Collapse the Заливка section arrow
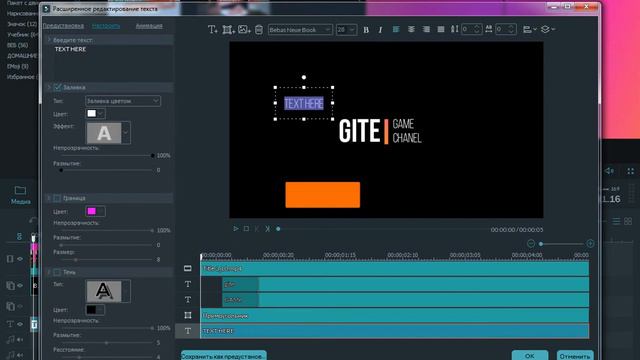Viewport: 640px width, 360px height. [x=49, y=87]
